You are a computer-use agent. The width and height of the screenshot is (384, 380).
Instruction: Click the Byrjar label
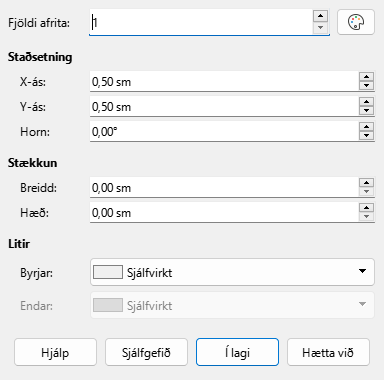[37, 273]
